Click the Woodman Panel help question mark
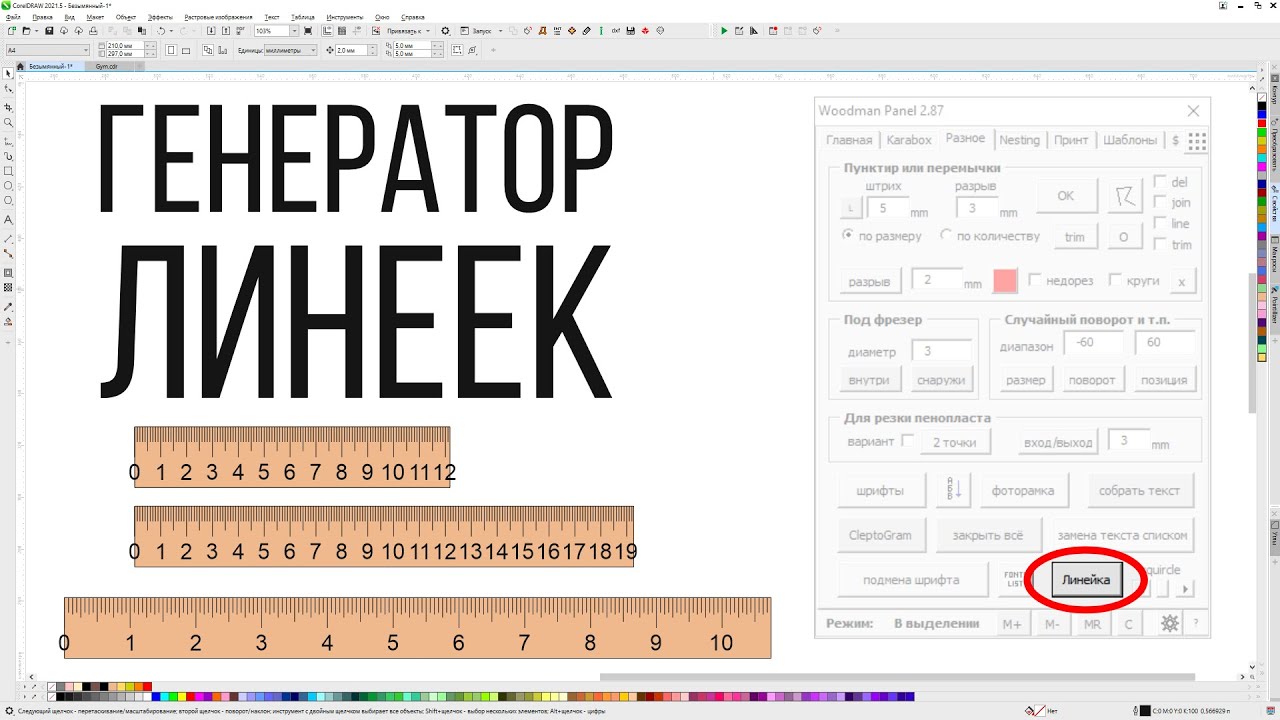The width and height of the screenshot is (1280, 720). click(x=1195, y=624)
